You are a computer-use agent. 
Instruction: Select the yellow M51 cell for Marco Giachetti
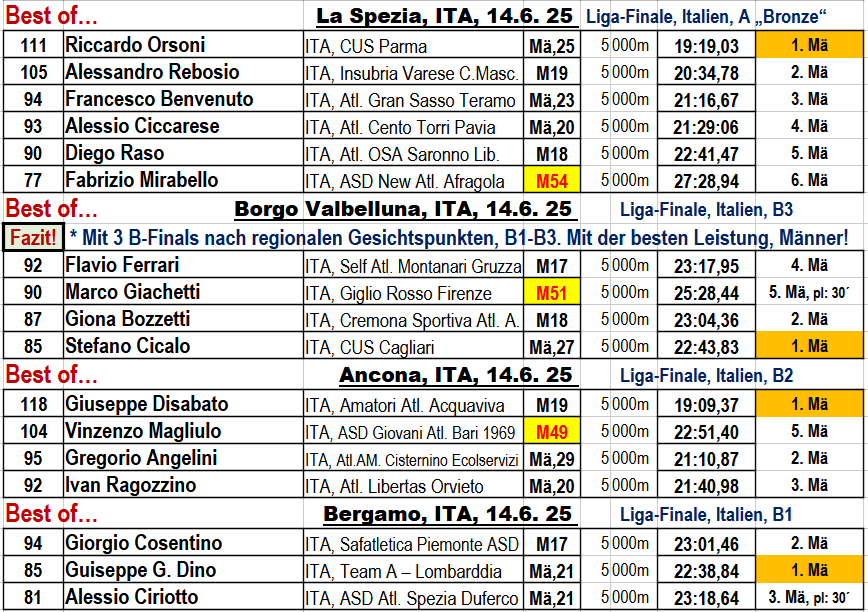coord(552,292)
